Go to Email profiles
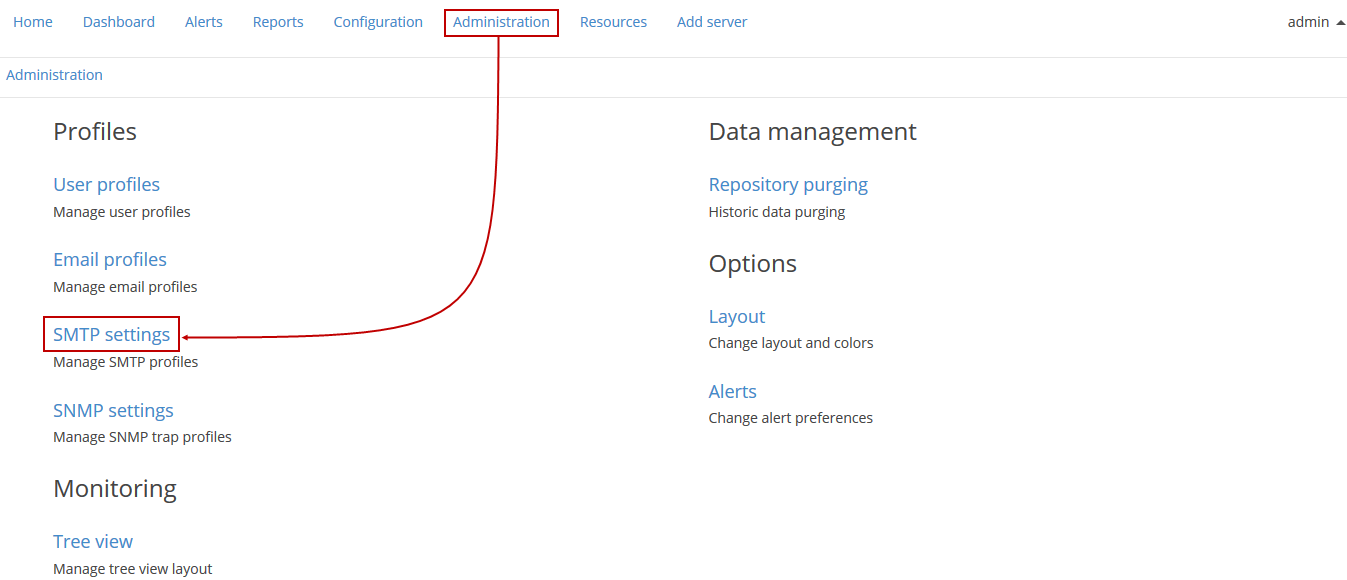 (x=110, y=260)
